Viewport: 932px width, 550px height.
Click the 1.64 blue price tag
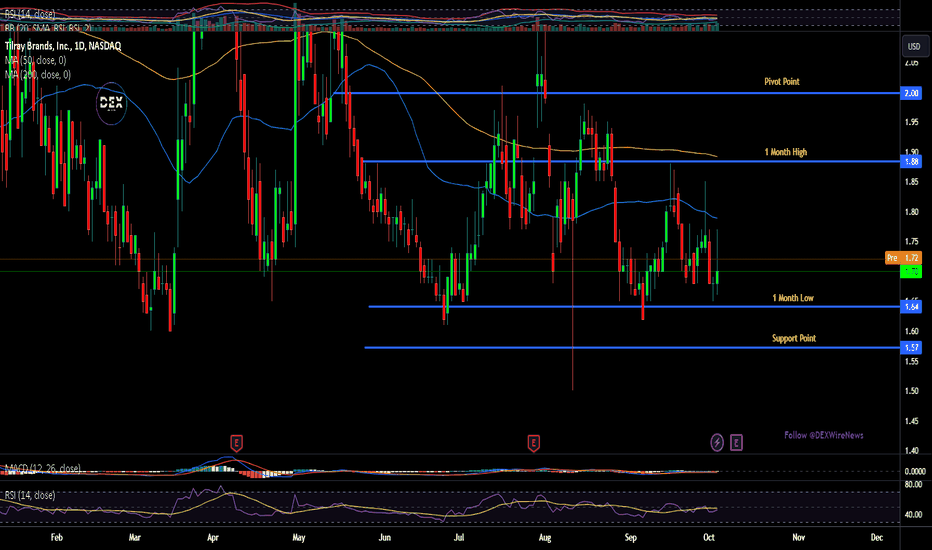click(x=912, y=307)
